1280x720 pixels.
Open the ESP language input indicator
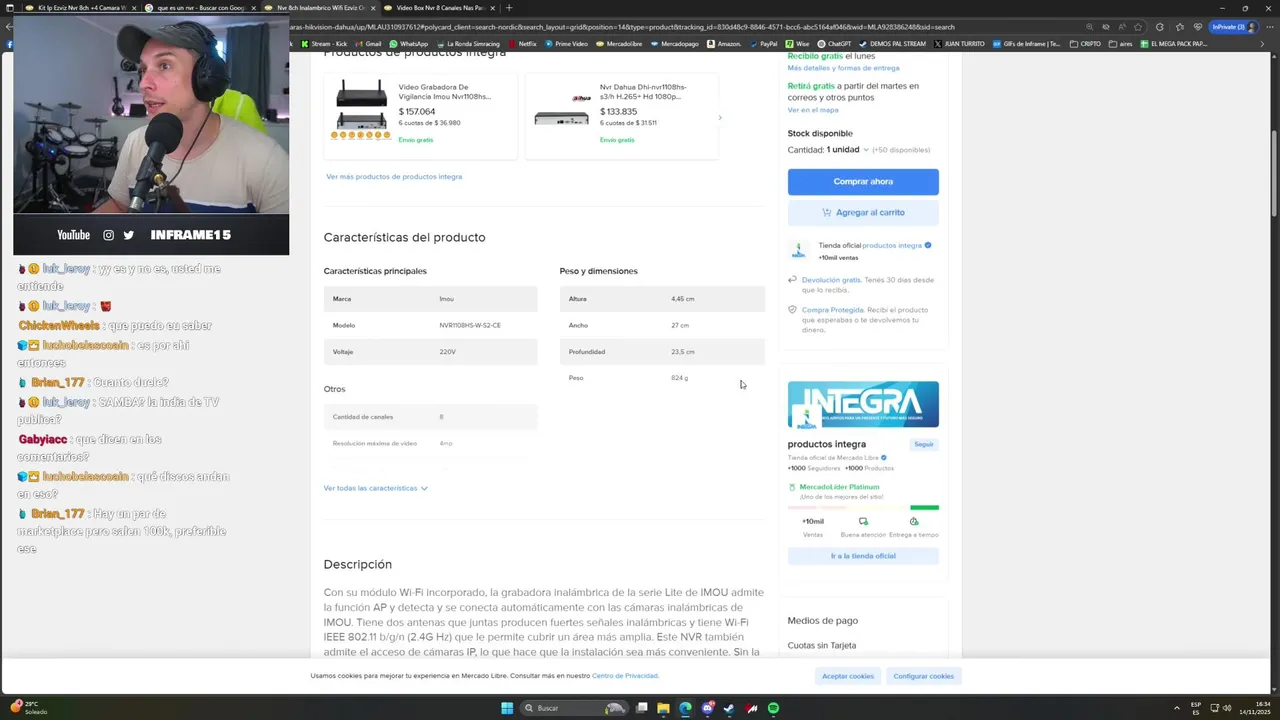1196,708
